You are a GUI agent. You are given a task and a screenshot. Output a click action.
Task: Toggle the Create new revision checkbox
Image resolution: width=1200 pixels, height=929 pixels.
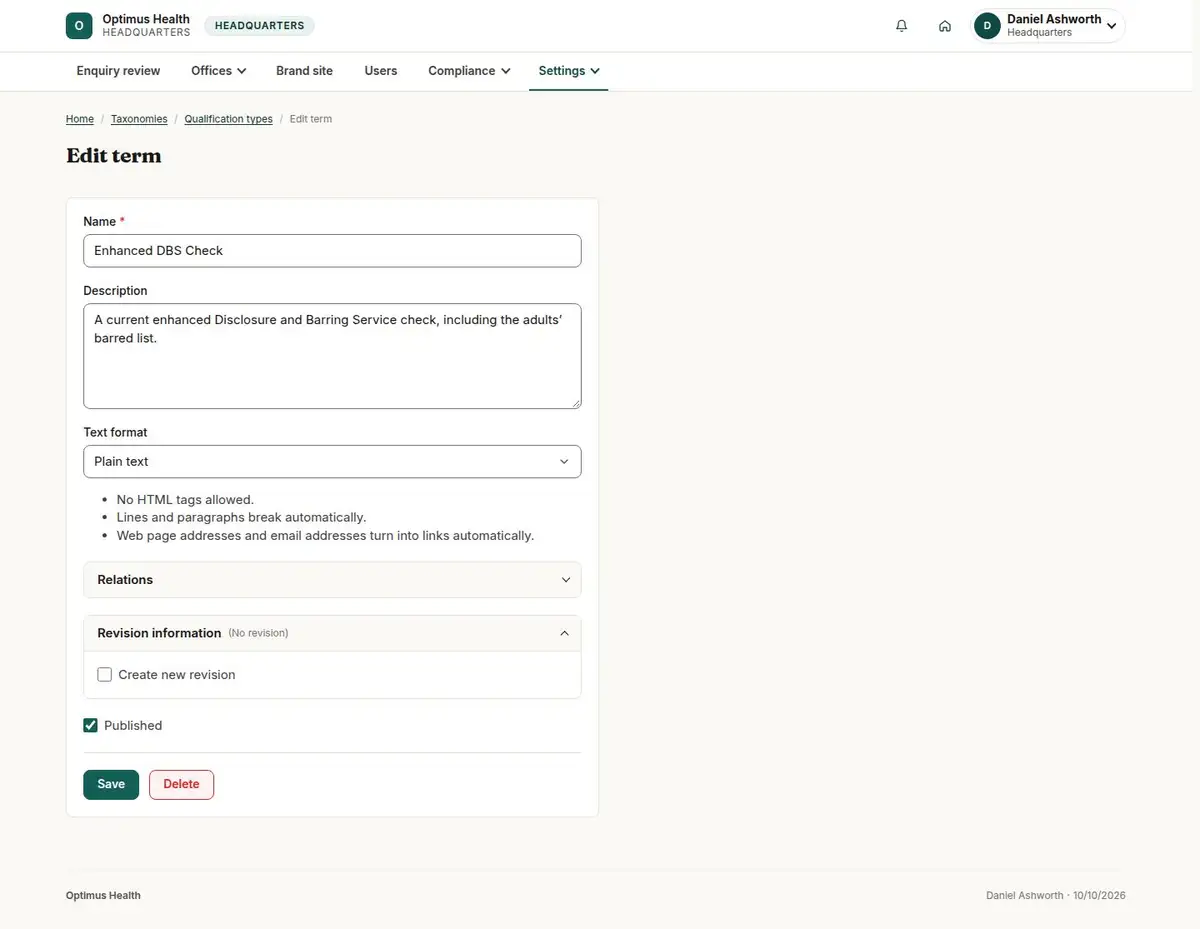coord(105,675)
